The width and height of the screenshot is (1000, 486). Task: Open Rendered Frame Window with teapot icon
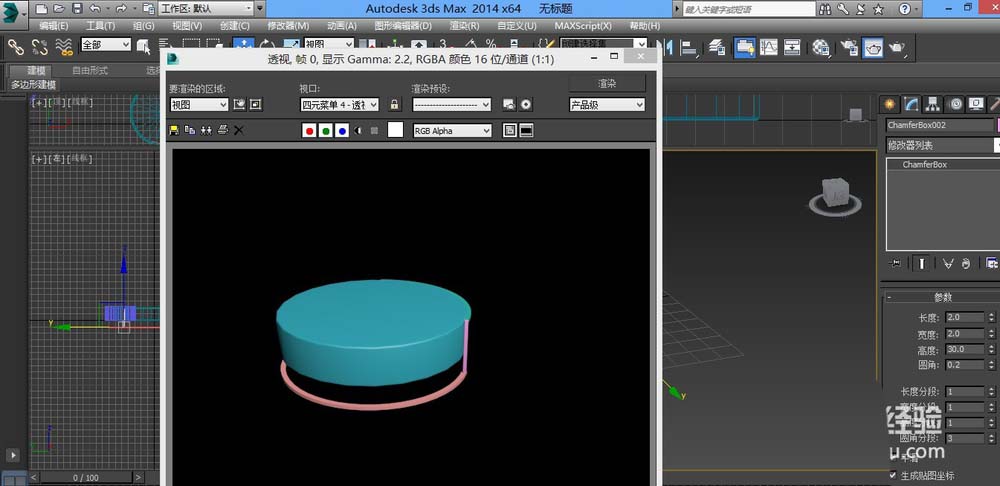pos(873,47)
